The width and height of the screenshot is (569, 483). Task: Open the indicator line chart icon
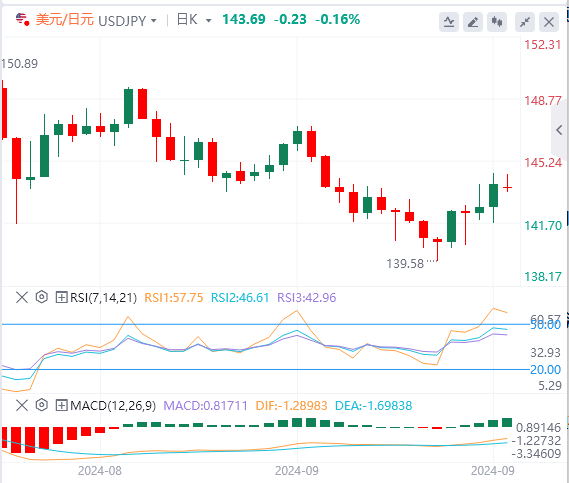(x=449, y=22)
